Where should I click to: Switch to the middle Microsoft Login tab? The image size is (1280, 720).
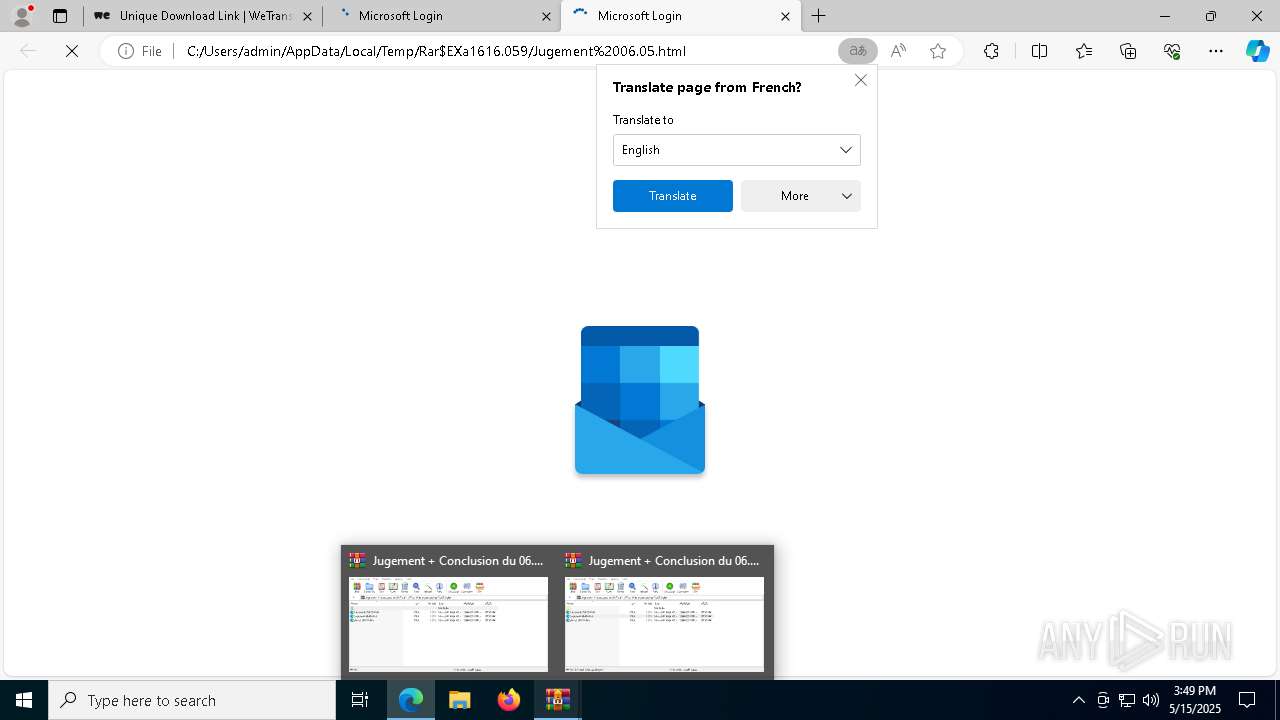pyautogui.click(x=441, y=16)
